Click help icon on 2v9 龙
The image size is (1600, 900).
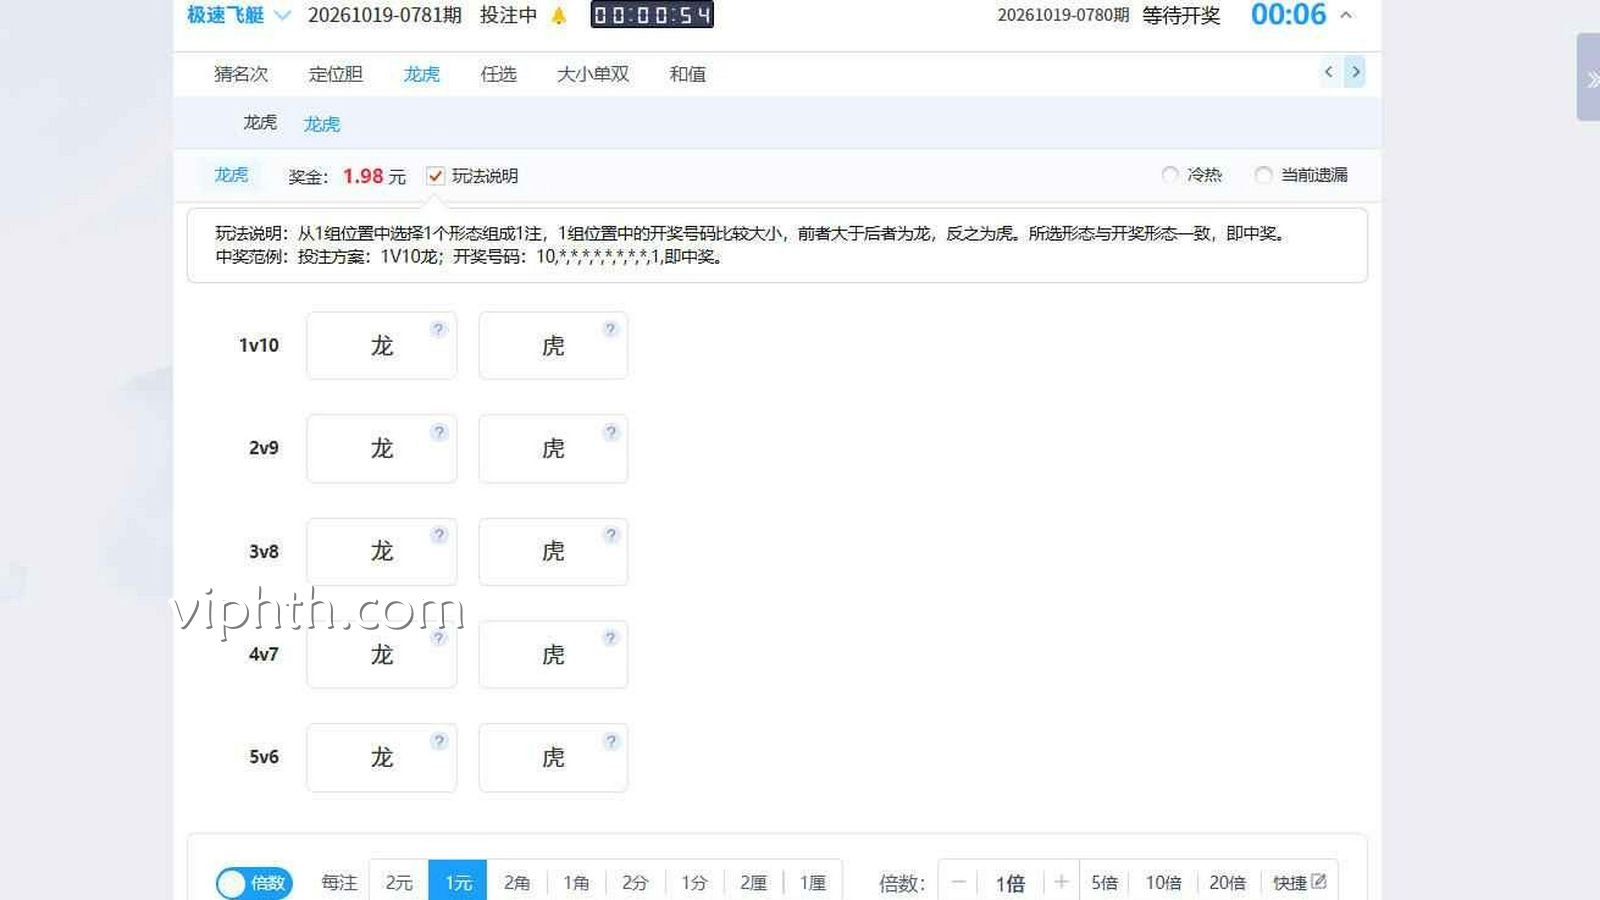point(438,432)
